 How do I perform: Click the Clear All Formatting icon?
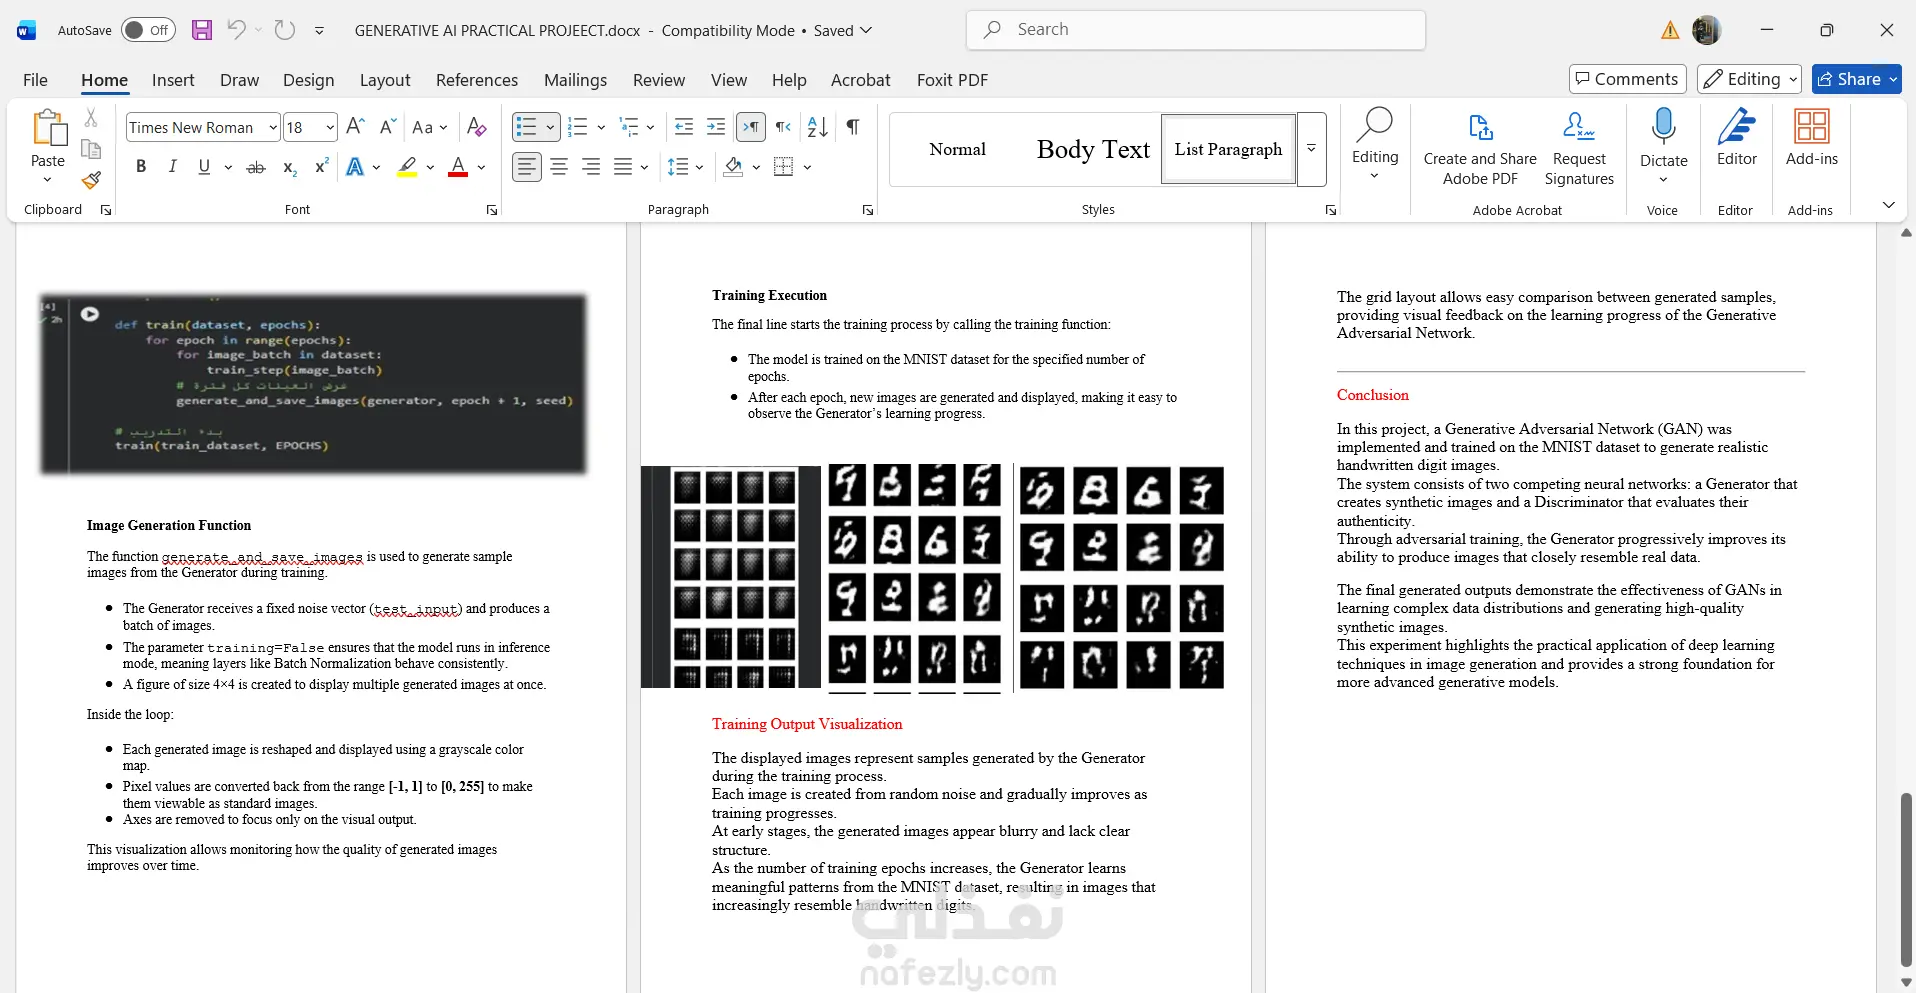pos(477,127)
